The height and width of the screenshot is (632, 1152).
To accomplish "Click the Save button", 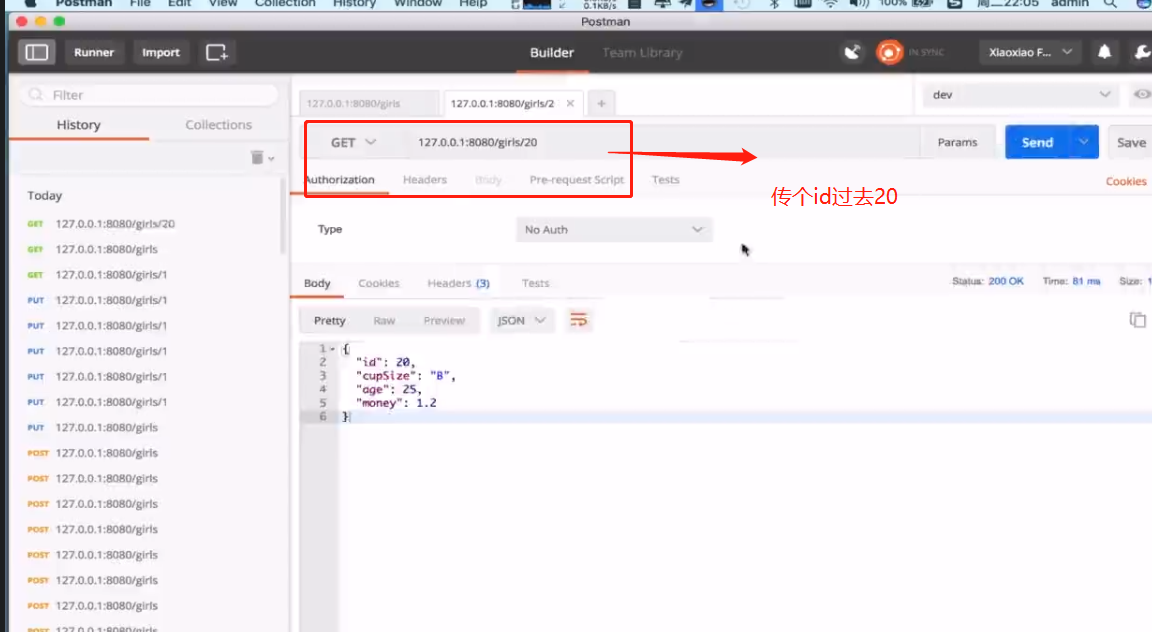I will pos(1131,143).
